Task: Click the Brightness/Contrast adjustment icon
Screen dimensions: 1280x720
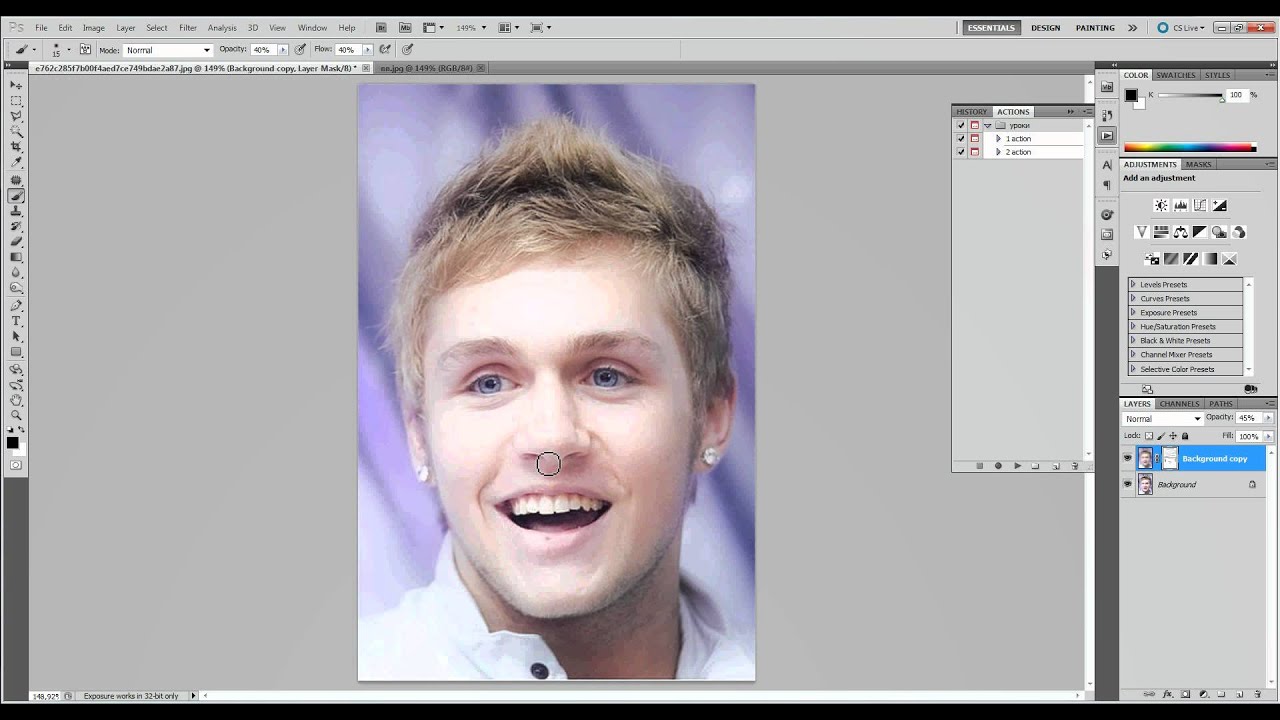Action: (x=1161, y=205)
